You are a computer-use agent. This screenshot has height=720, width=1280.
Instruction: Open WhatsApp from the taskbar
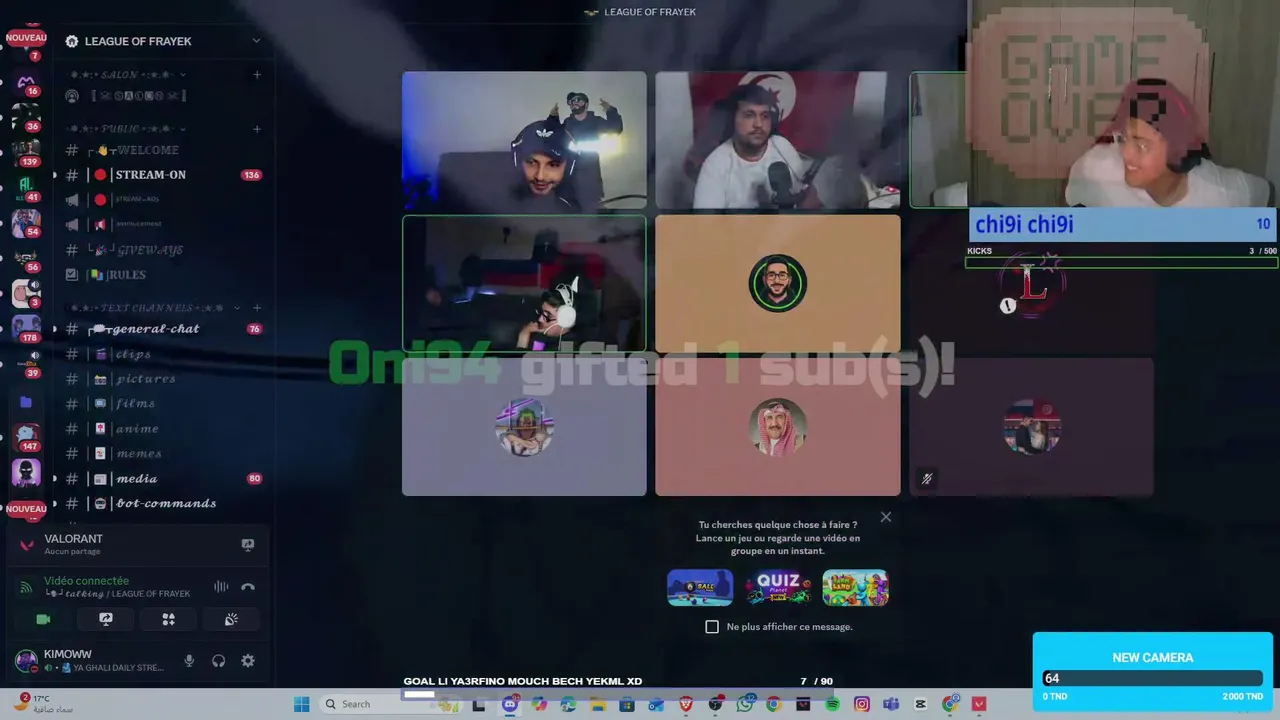pyautogui.click(x=744, y=704)
